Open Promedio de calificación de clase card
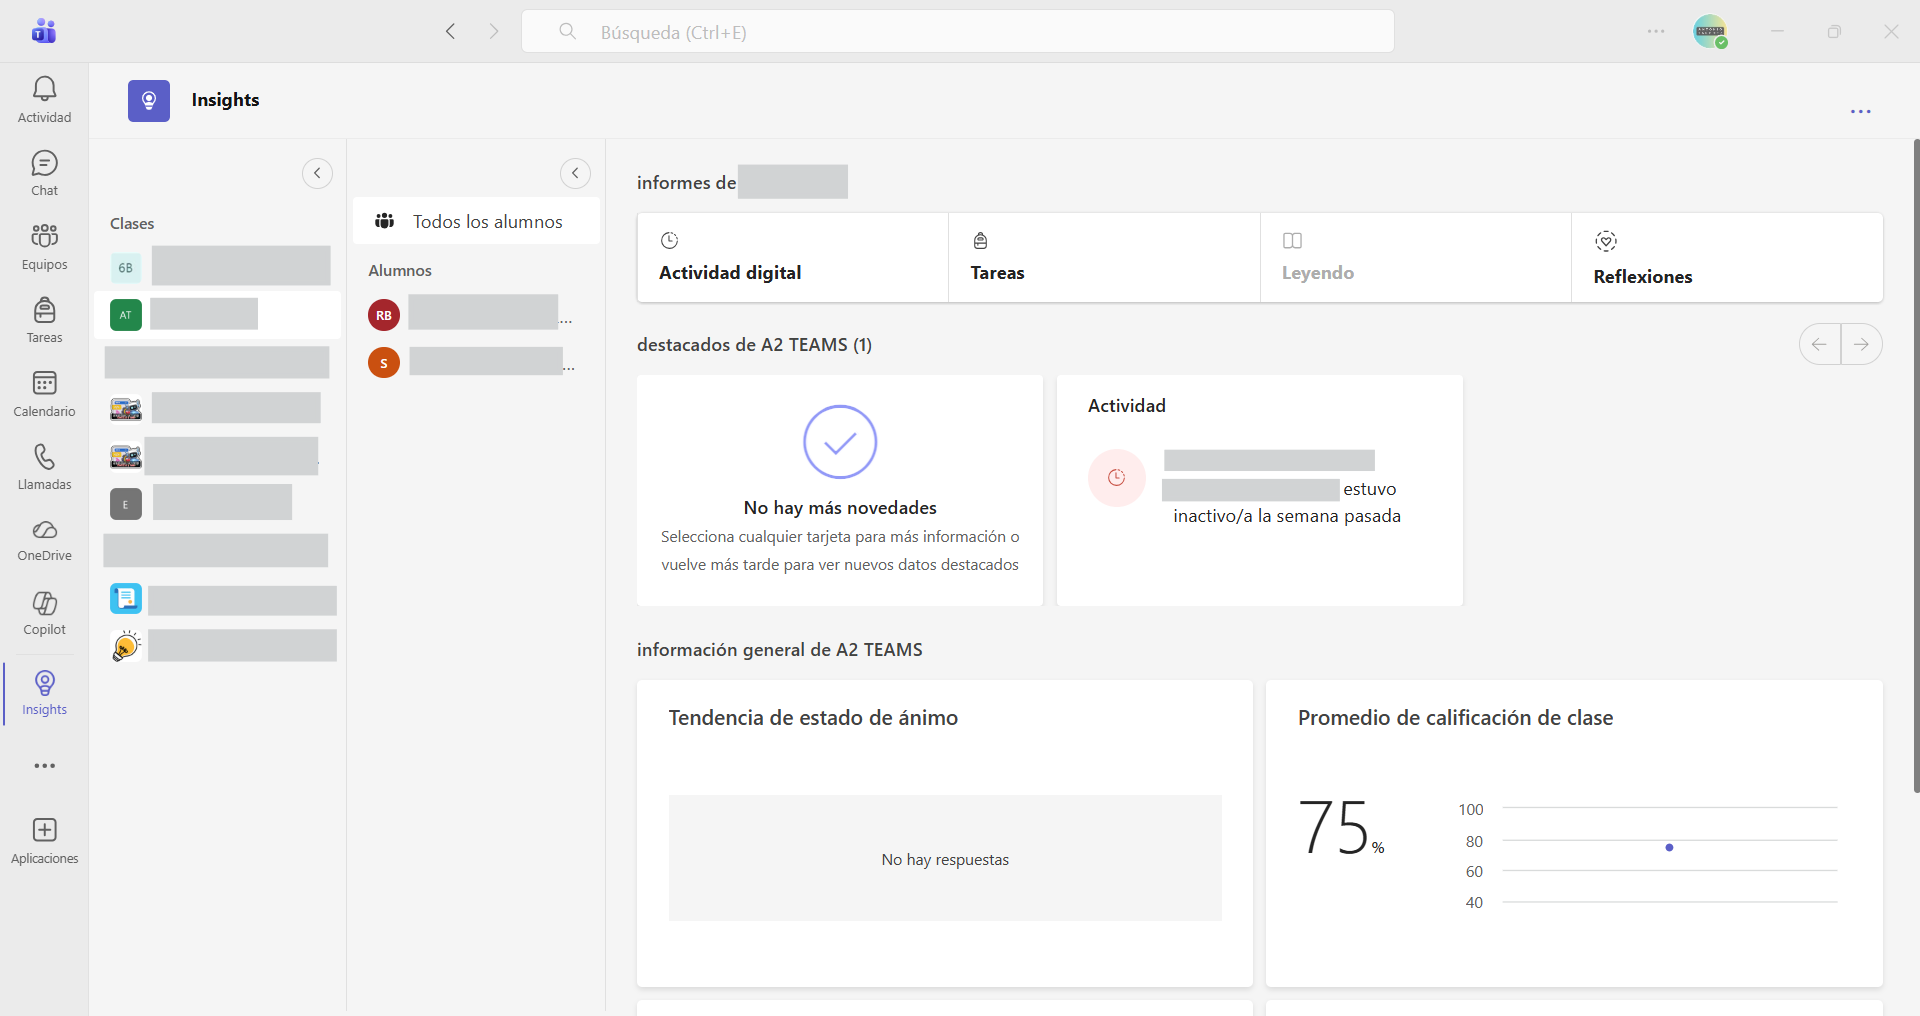The height and width of the screenshot is (1016, 1920). 1574,833
